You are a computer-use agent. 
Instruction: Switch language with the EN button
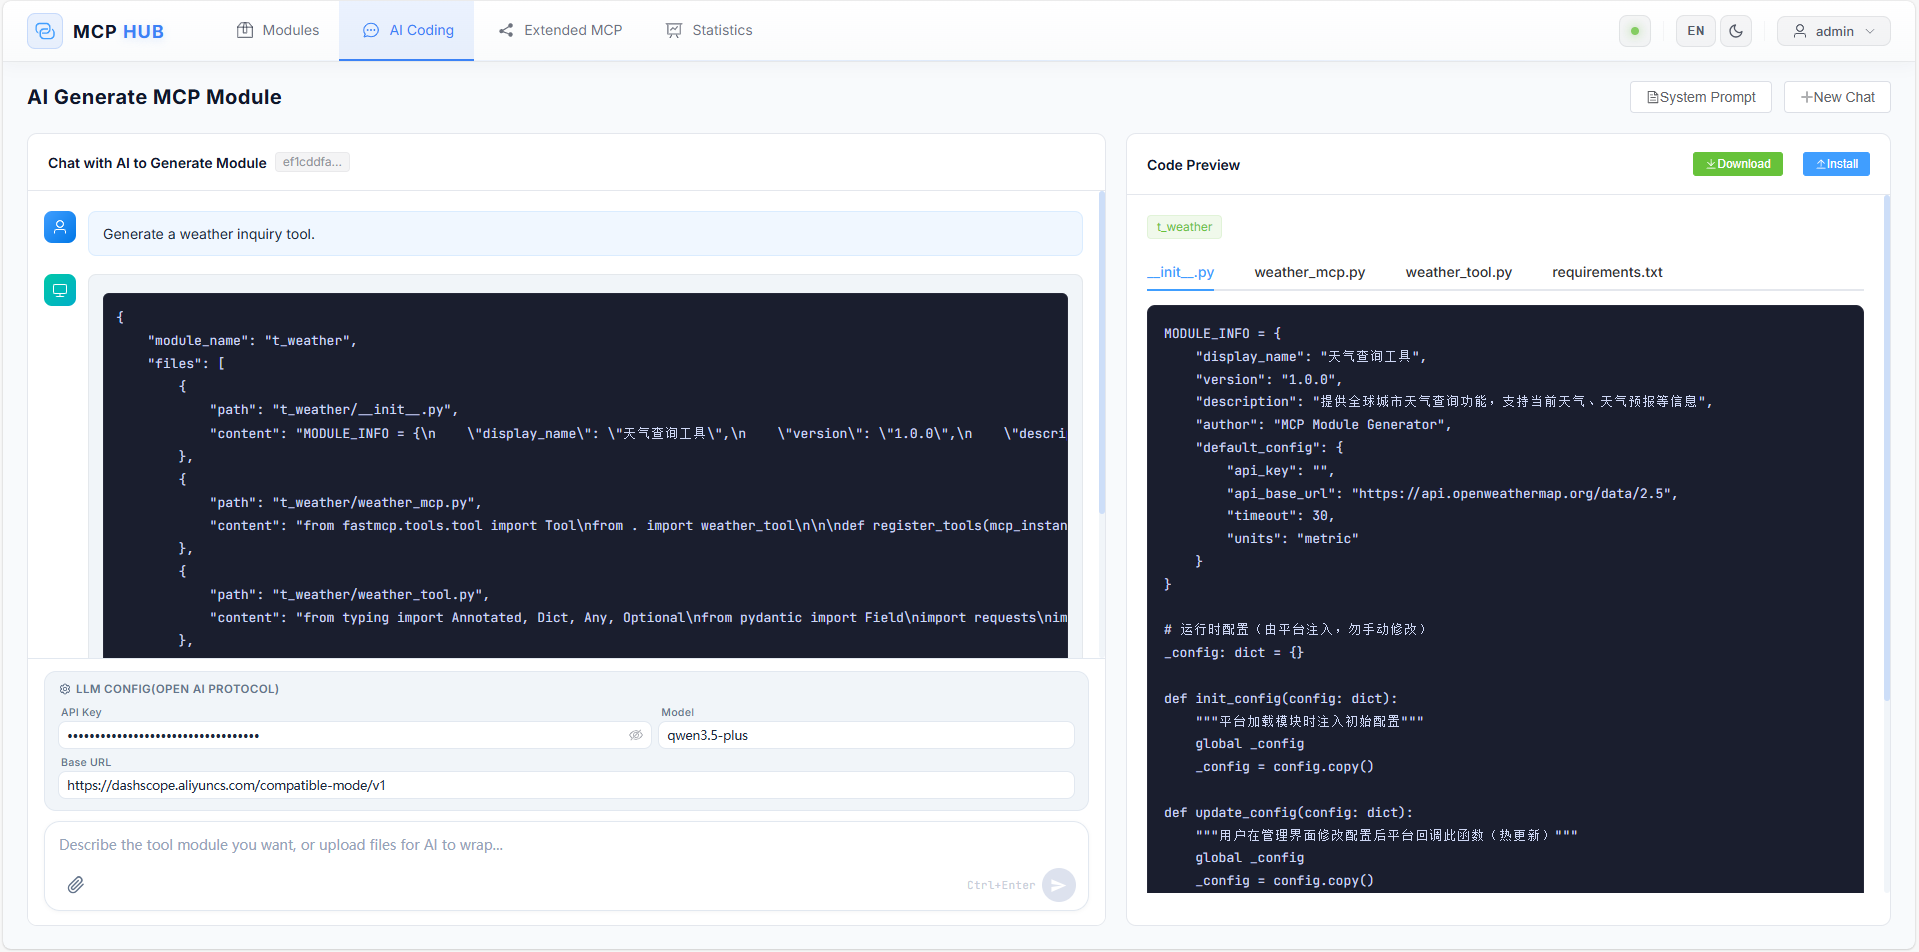tap(1695, 31)
